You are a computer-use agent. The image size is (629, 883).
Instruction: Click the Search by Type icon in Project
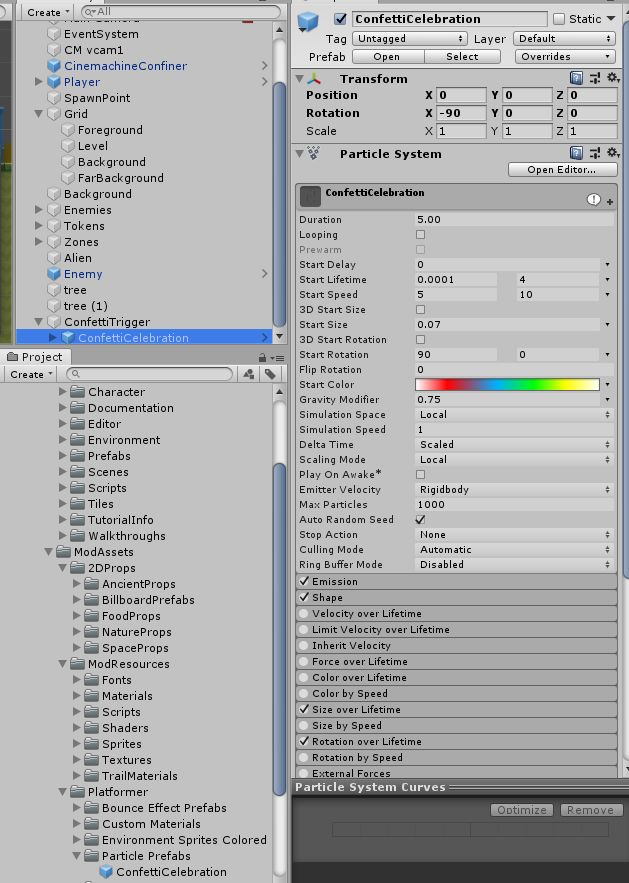pos(249,374)
